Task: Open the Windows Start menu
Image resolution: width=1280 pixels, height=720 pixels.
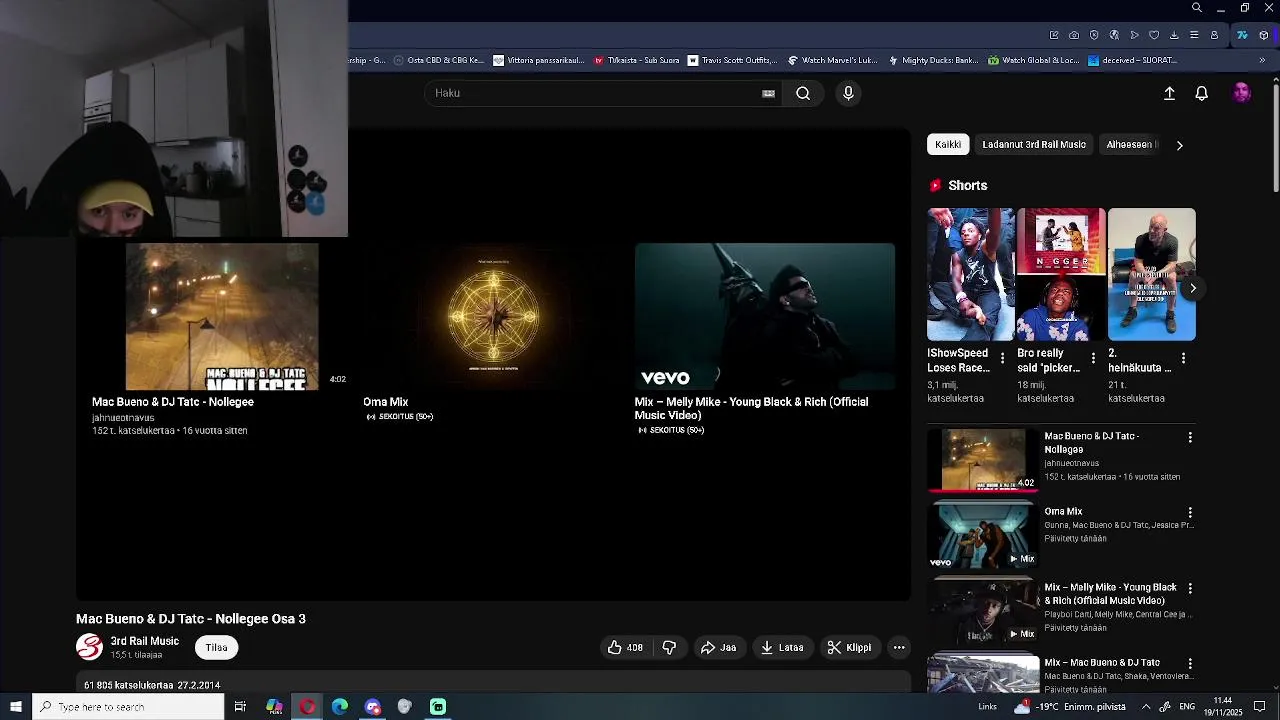Action: tap(15, 707)
